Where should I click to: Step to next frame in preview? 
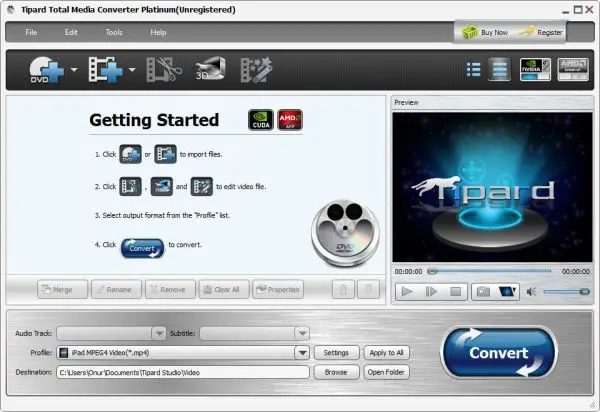pyautogui.click(x=431, y=292)
